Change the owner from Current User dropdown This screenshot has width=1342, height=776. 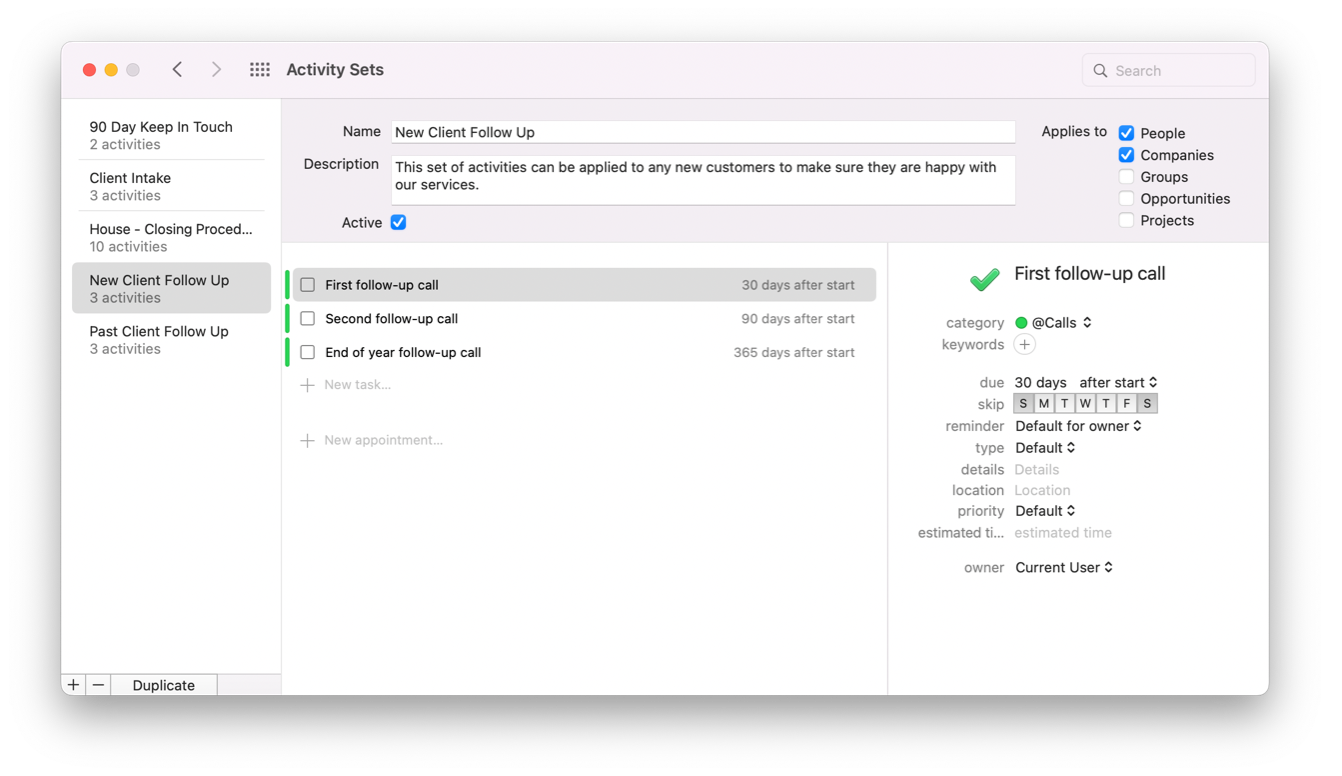click(x=1064, y=567)
